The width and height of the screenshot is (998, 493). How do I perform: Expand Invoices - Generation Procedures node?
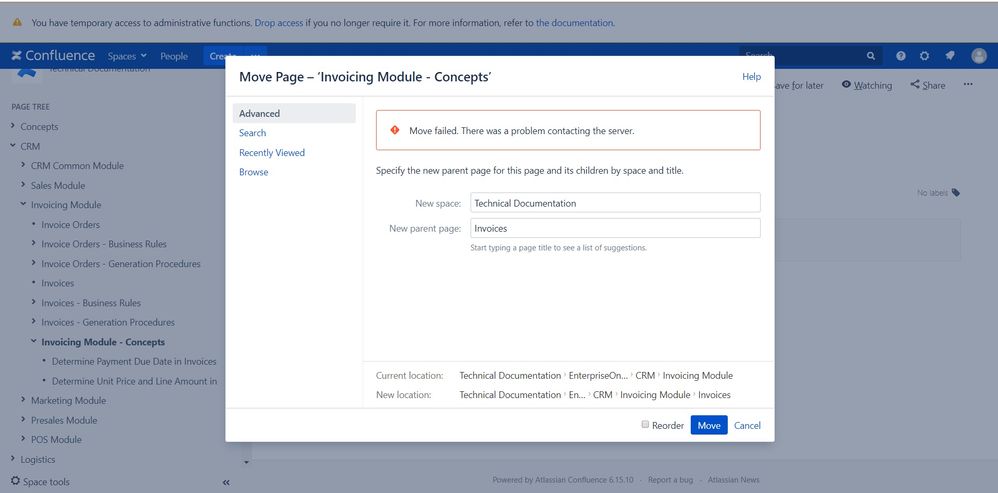click(x=34, y=321)
